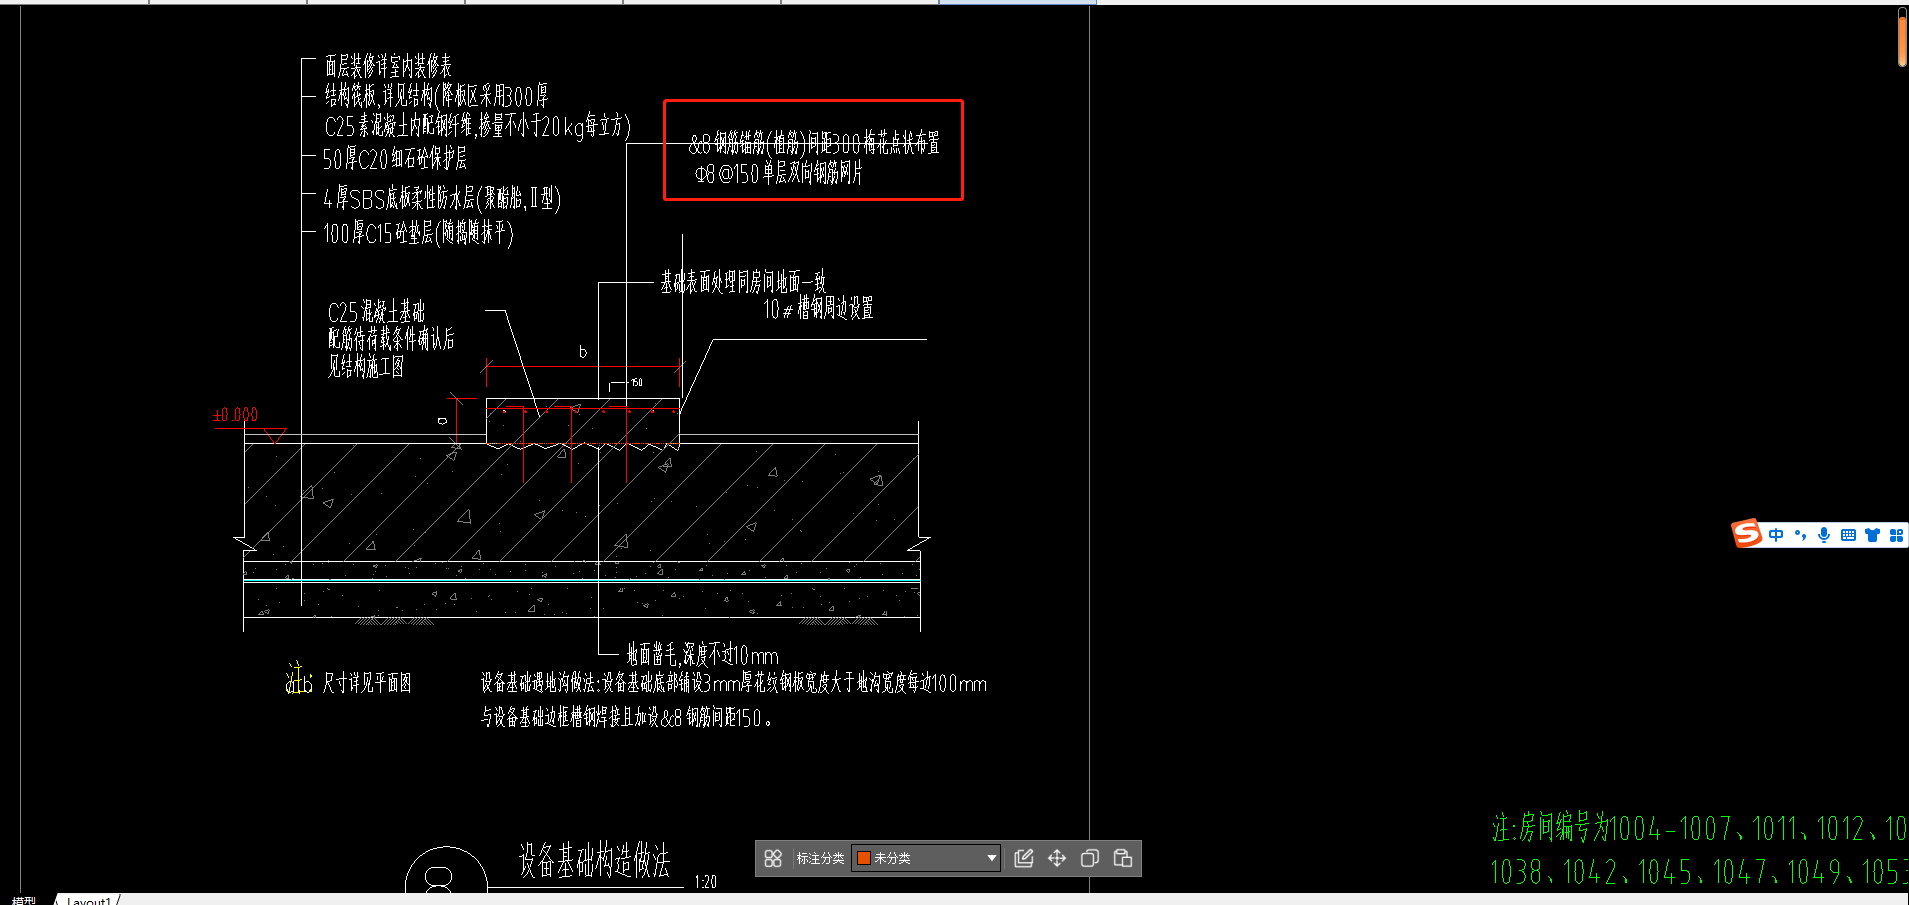The width and height of the screenshot is (1909, 905).
Task: Select the yellow '注:' note marker
Action: click(299, 679)
